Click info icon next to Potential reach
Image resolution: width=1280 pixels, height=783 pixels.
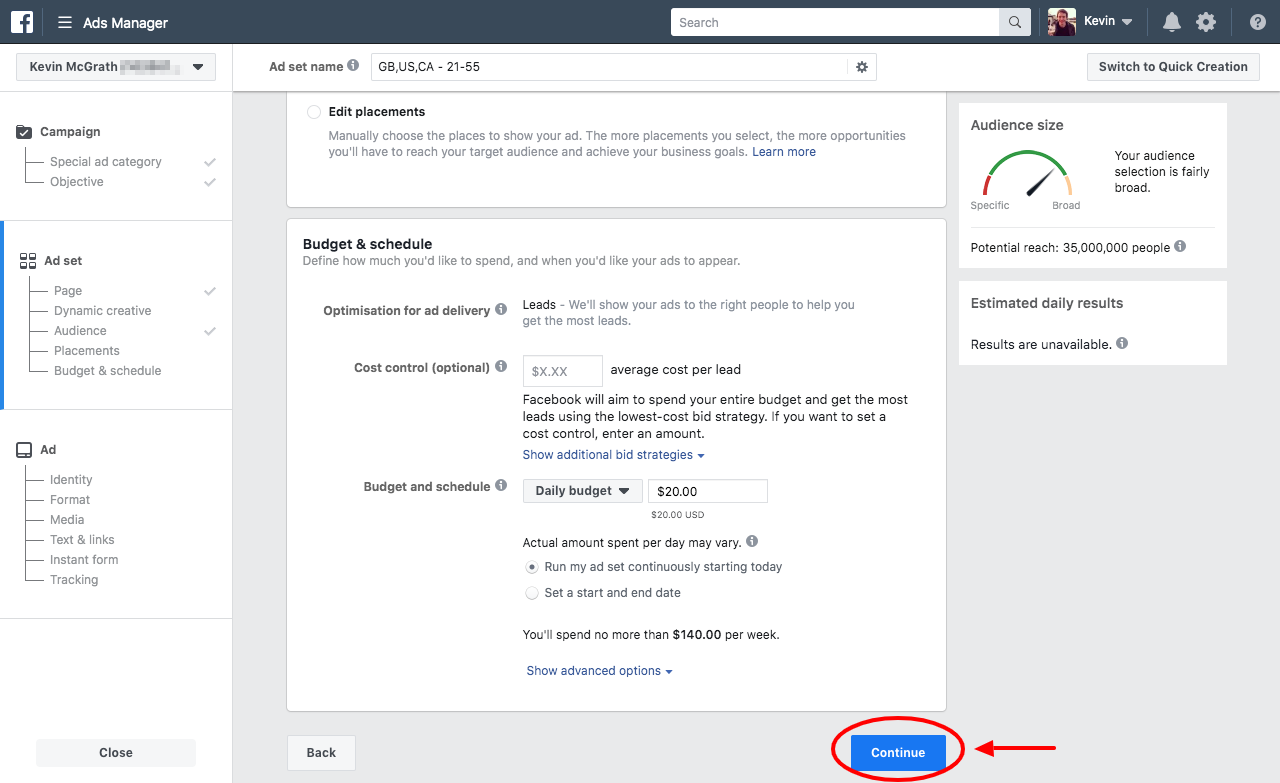click(x=1180, y=246)
